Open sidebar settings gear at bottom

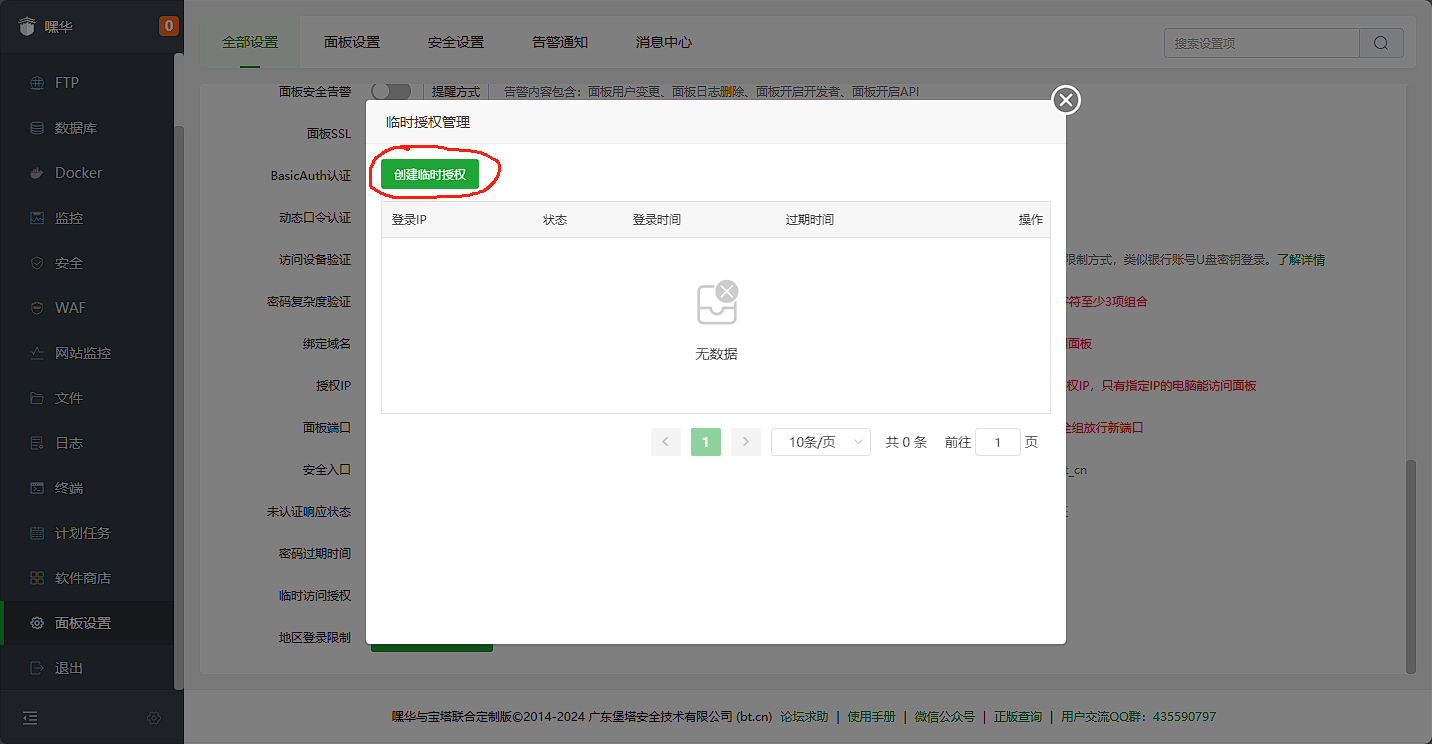[x=154, y=718]
